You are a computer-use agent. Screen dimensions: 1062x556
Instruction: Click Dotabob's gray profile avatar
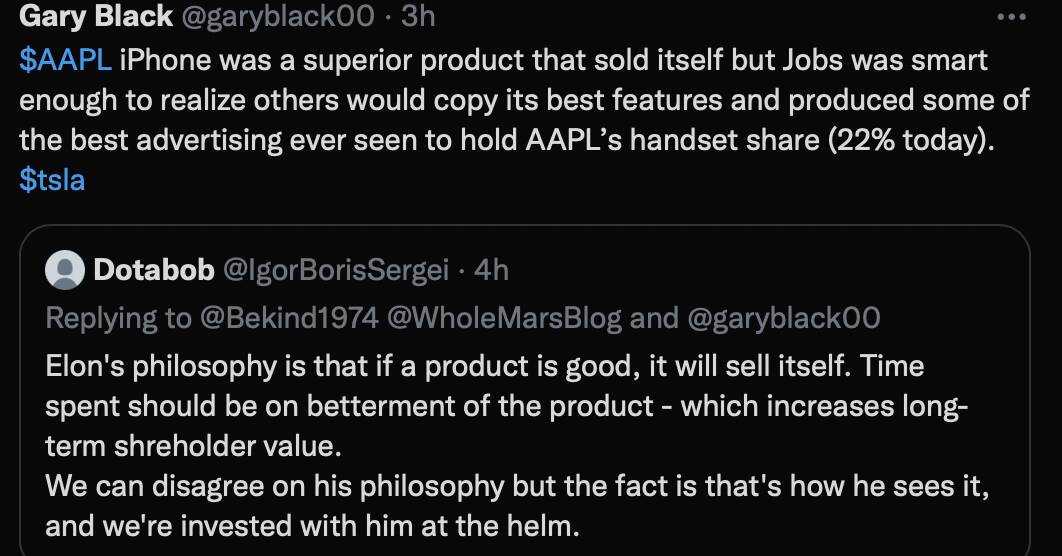coord(66,270)
